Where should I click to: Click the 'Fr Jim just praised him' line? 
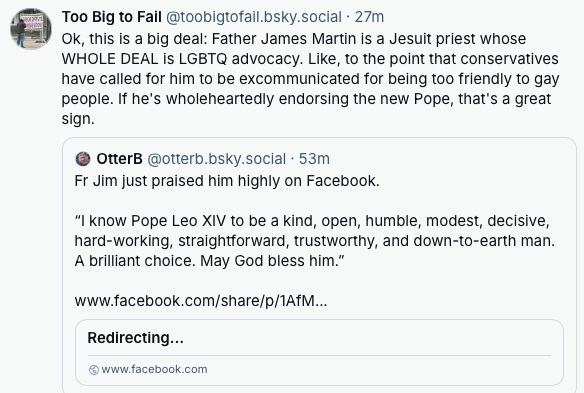(x=227, y=181)
